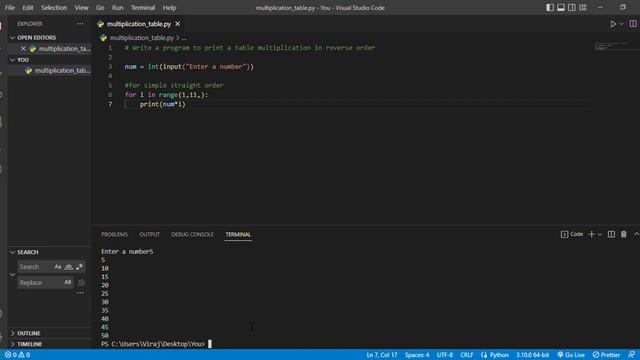Open the Terminal menu
This screenshot has height=360, width=640.
click(143, 7)
